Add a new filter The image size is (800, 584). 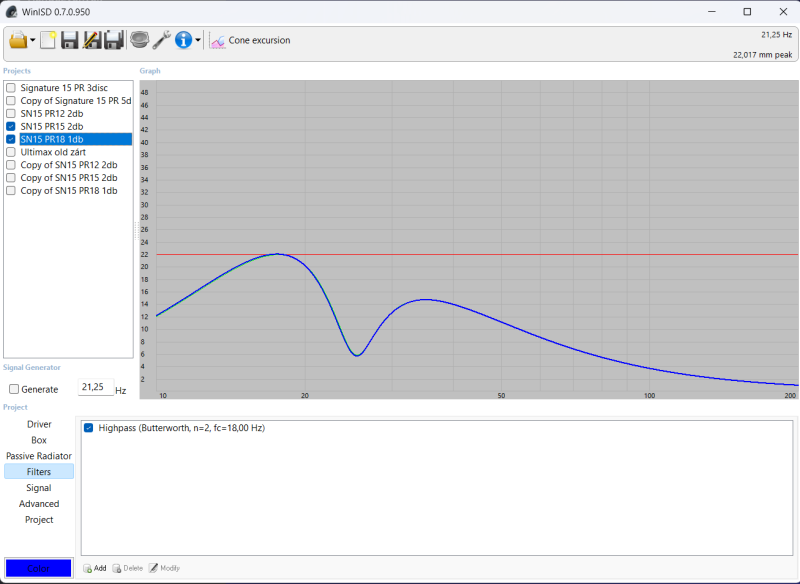pyautogui.click(x=95, y=568)
